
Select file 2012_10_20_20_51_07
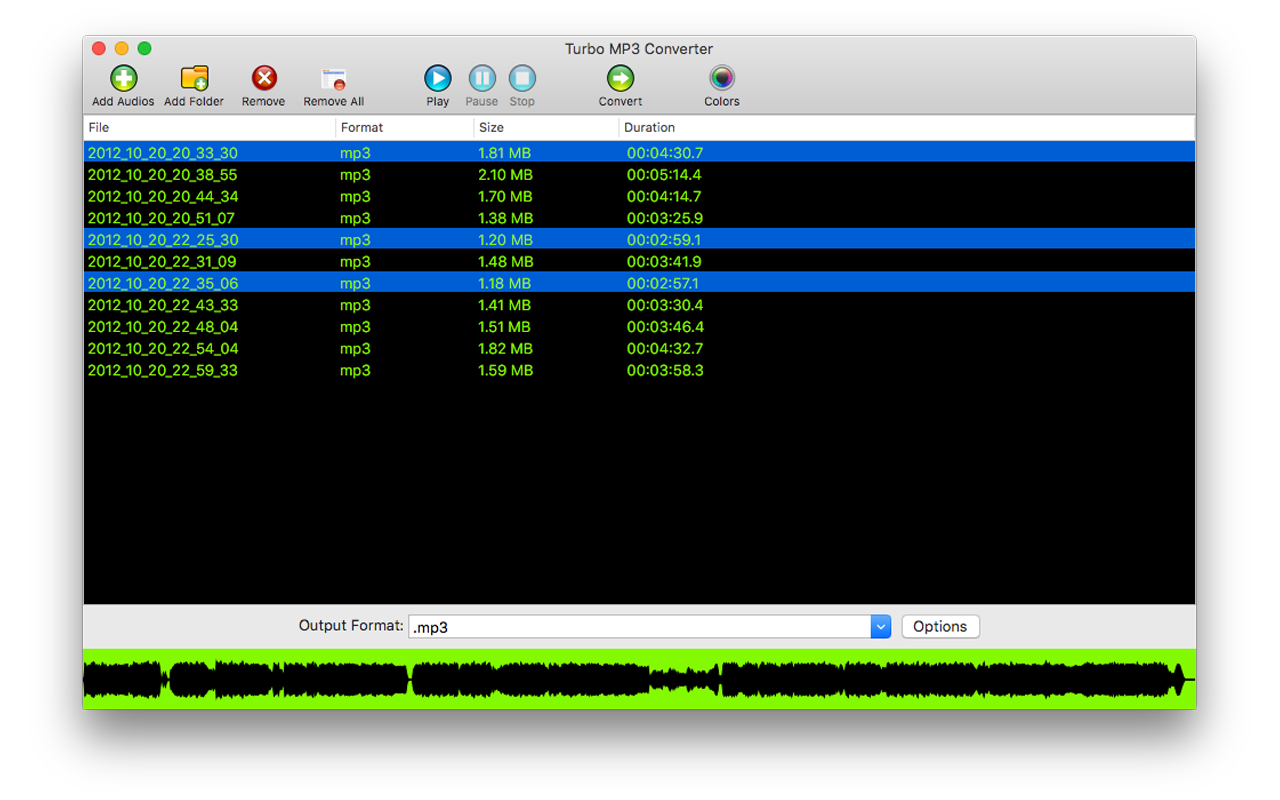(161, 218)
